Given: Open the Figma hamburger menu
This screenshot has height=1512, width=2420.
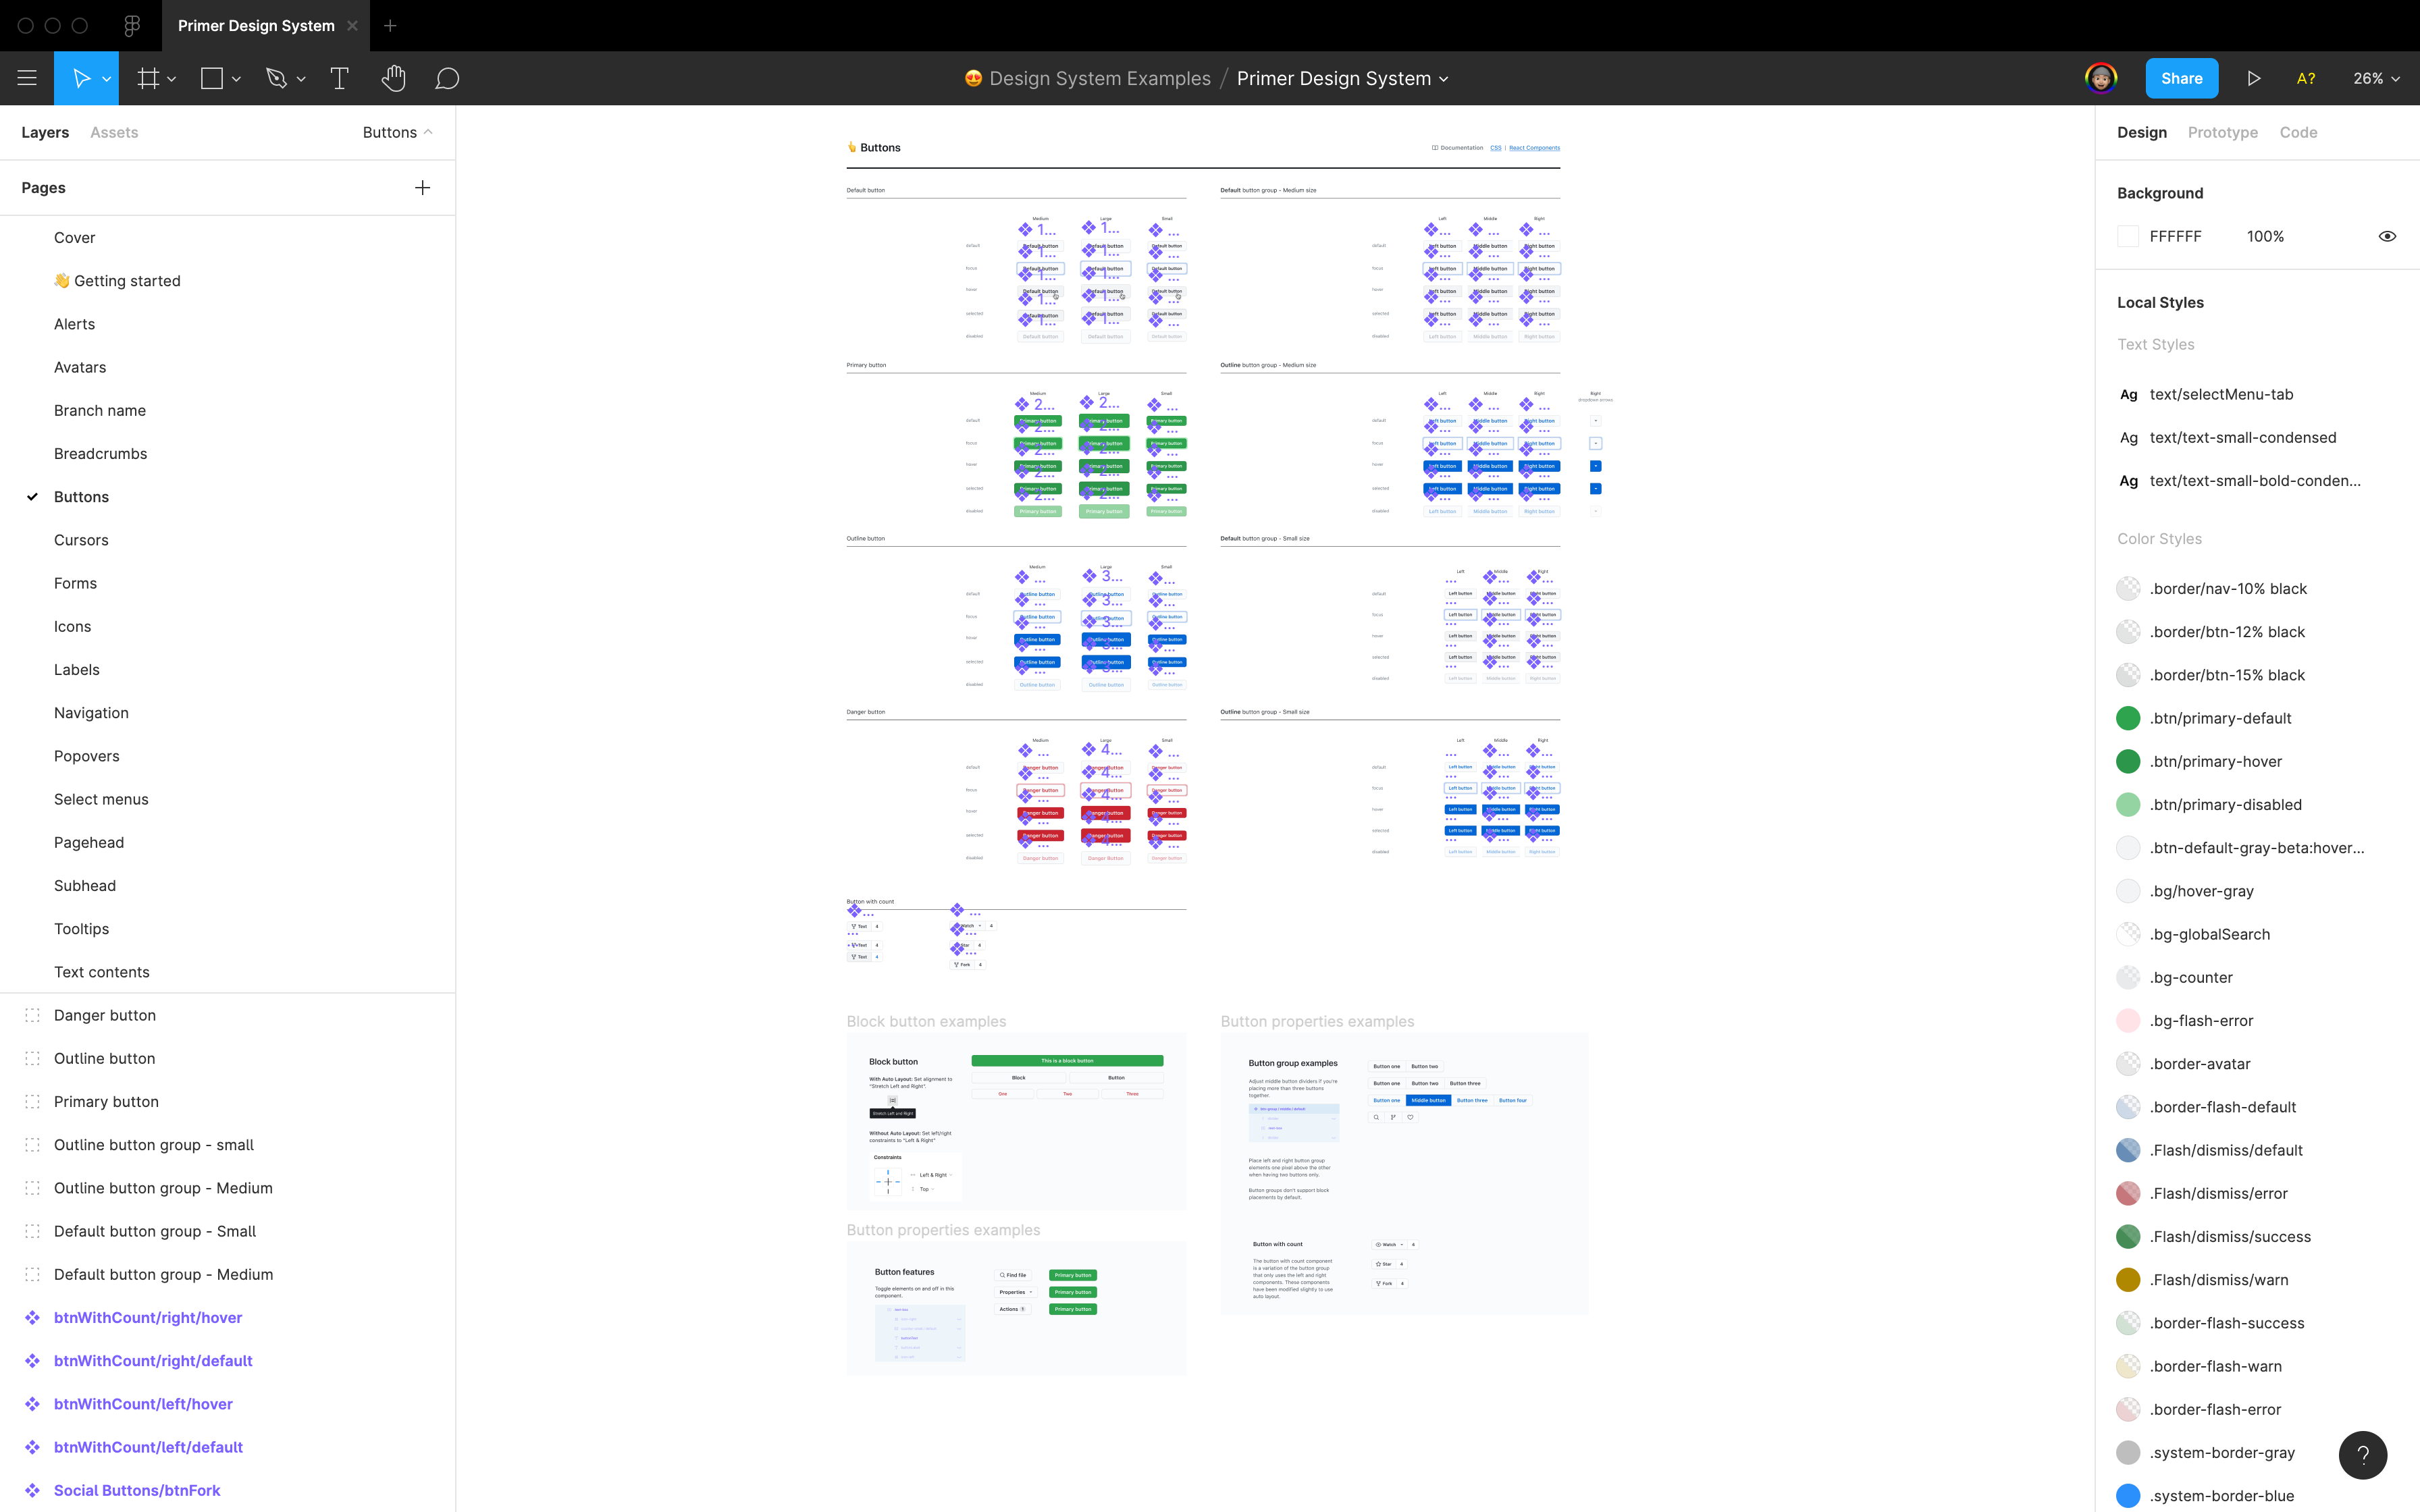Looking at the screenshot, I should coord(27,78).
